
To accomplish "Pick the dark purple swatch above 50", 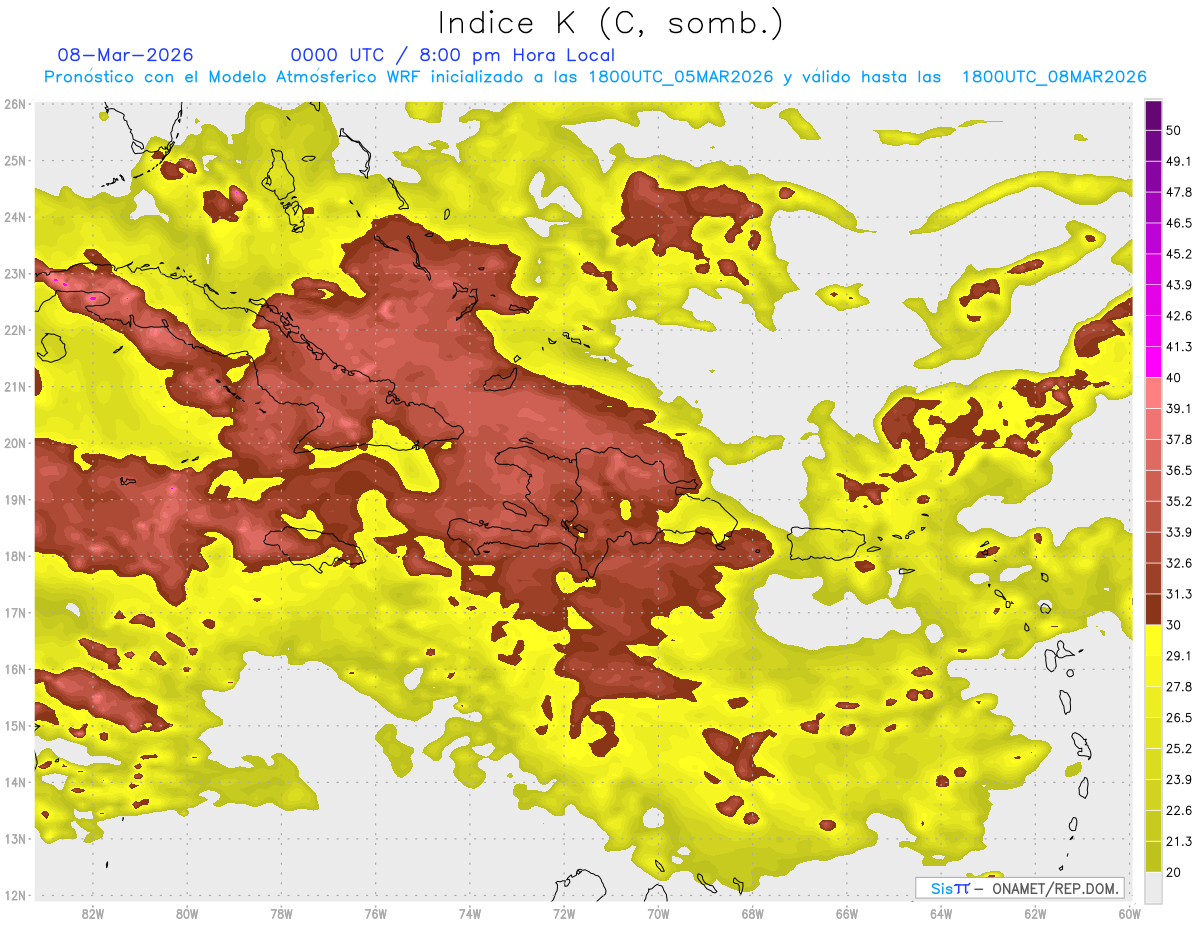I will tap(1153, 115).
